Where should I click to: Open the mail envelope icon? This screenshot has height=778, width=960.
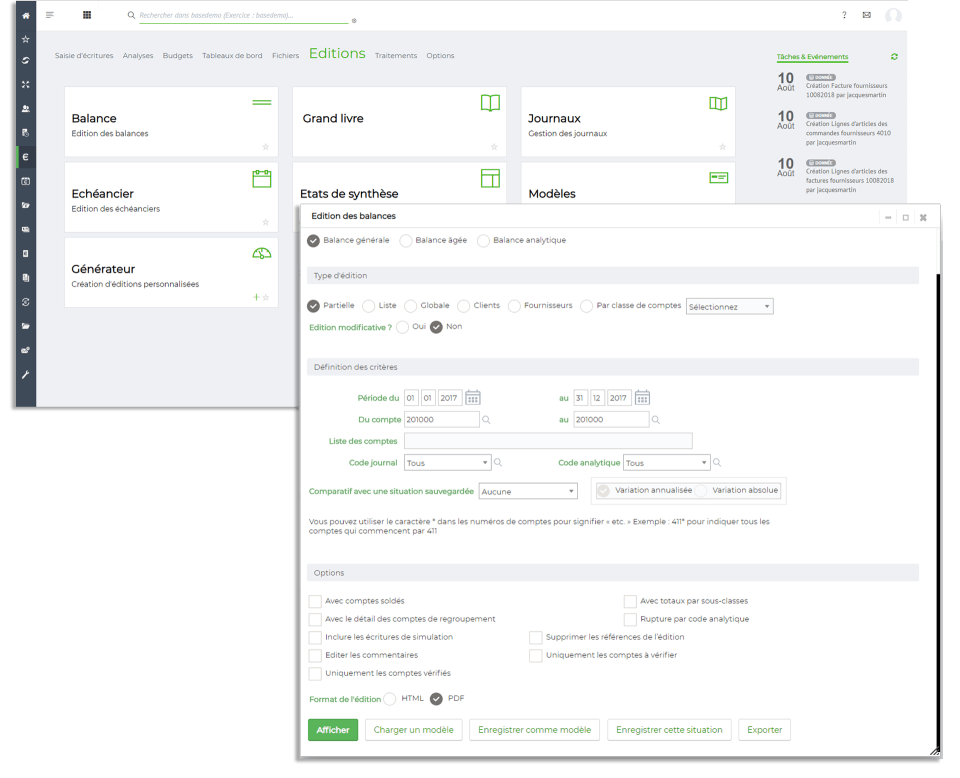click(x=867, y=15)
